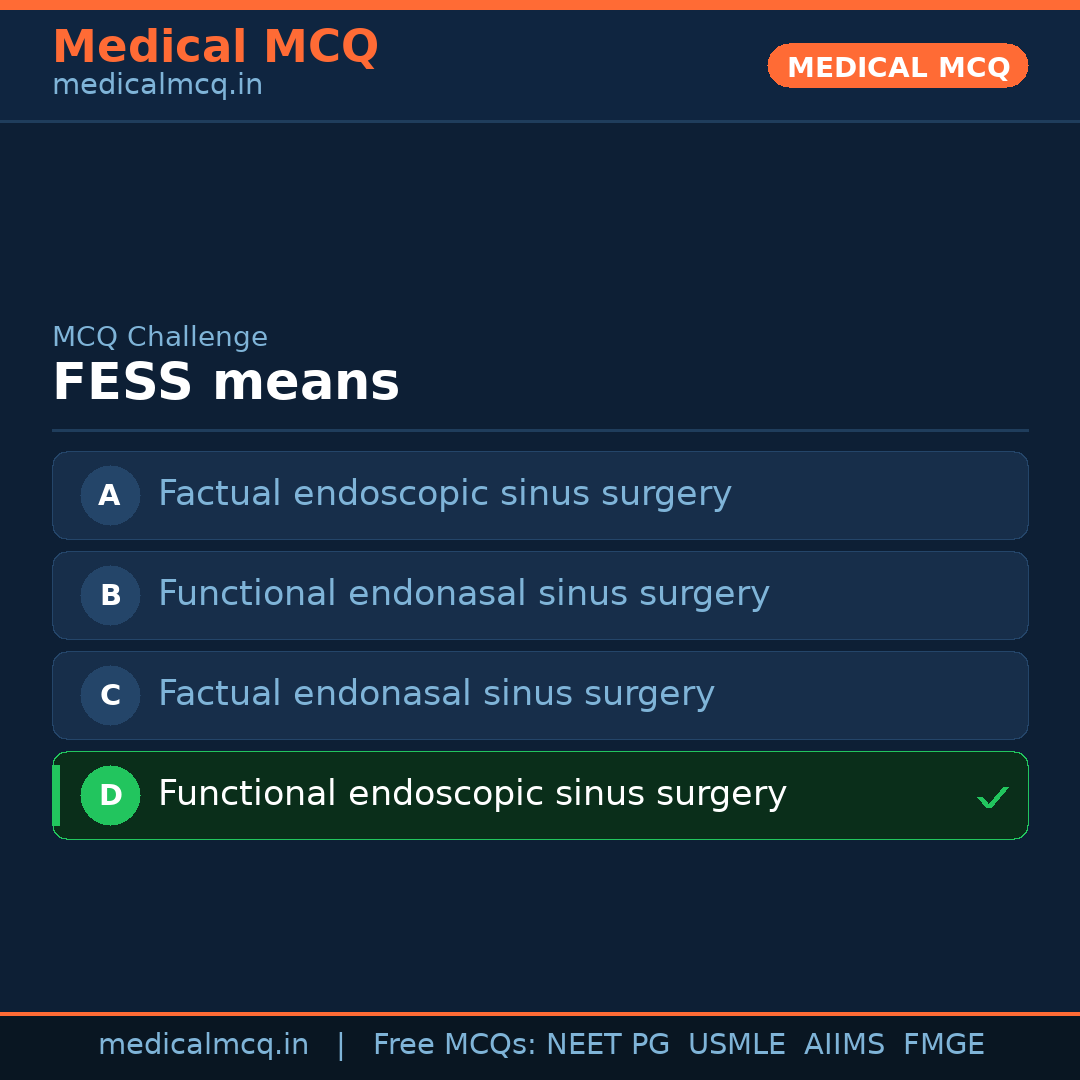Click the letter A circle badge
This screenshot has width=1080, height=1080.
click(x=110, y=495)
